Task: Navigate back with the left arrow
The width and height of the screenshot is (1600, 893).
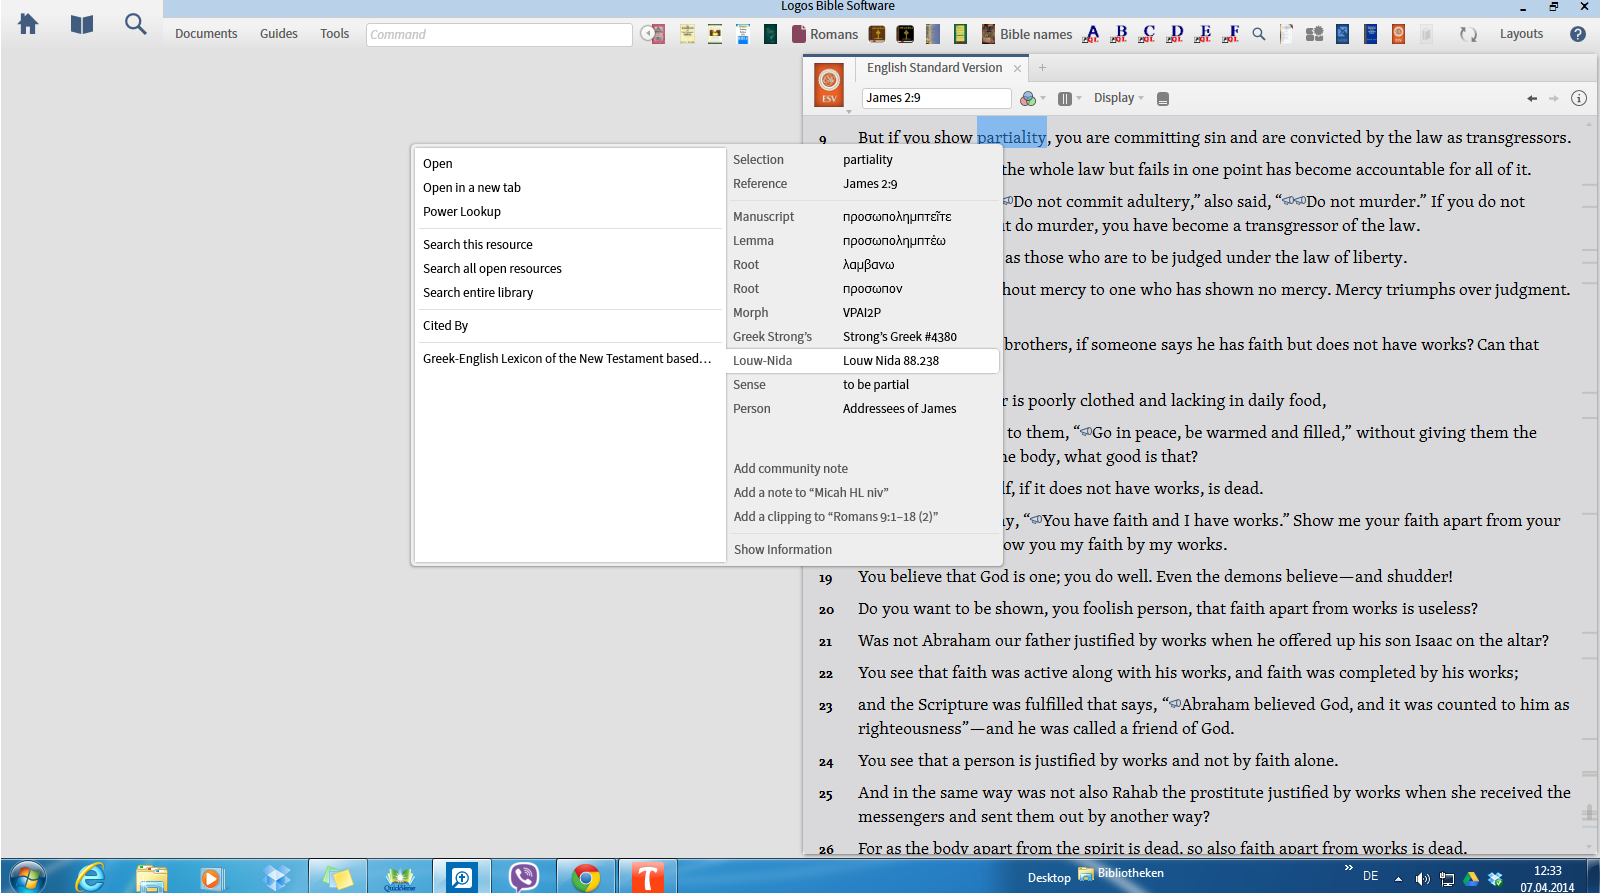Action: 1532,98
